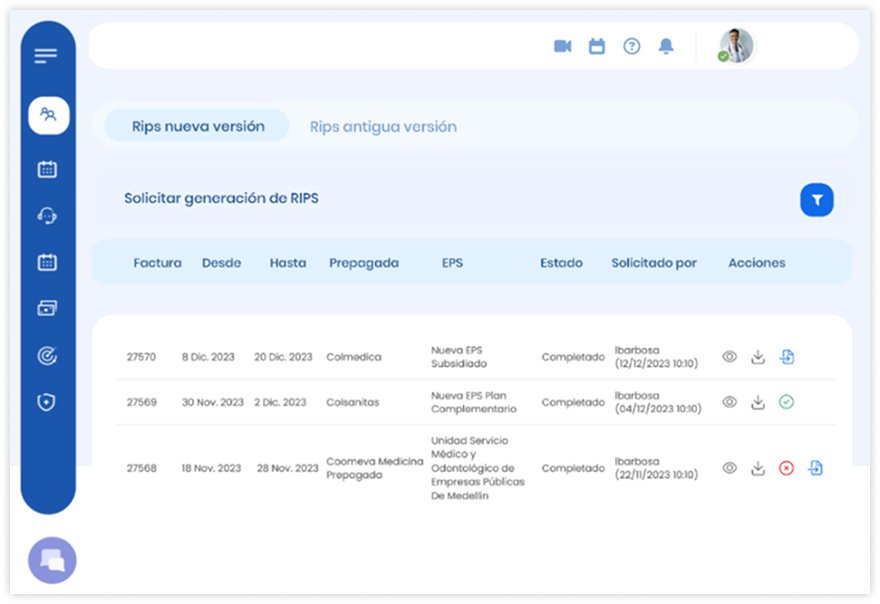Select invoice number 27568

click(141, 468)
